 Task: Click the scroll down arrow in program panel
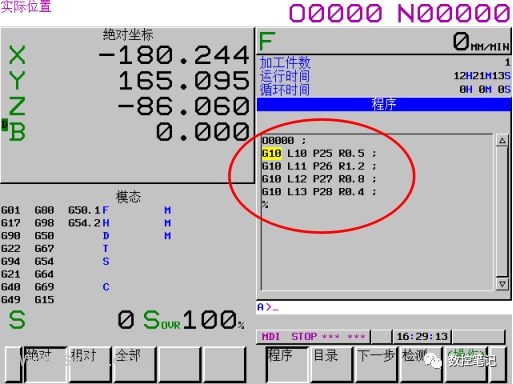click(502, 284)
